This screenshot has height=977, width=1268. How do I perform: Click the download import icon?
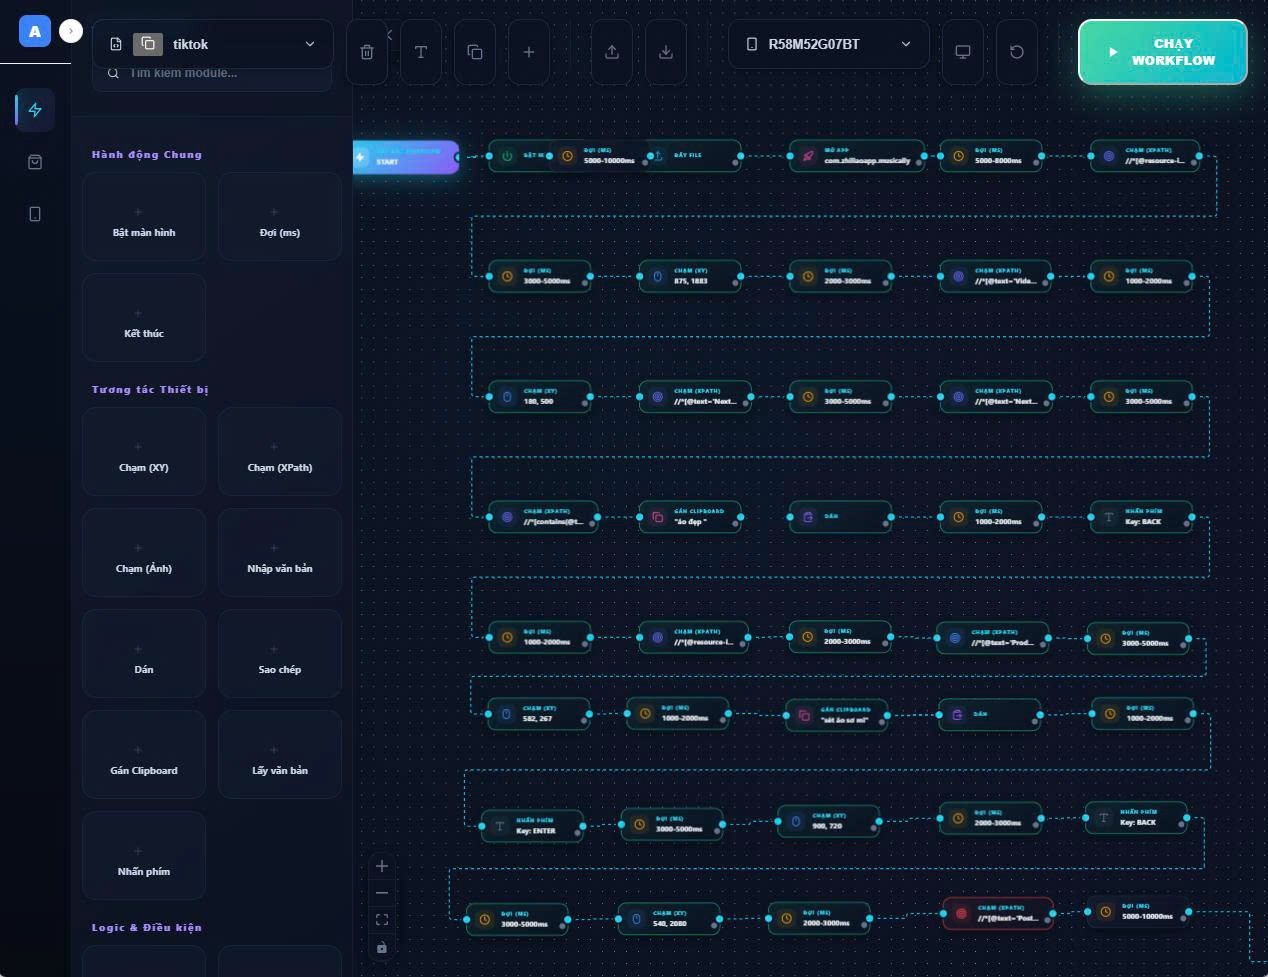coord(666,52)
